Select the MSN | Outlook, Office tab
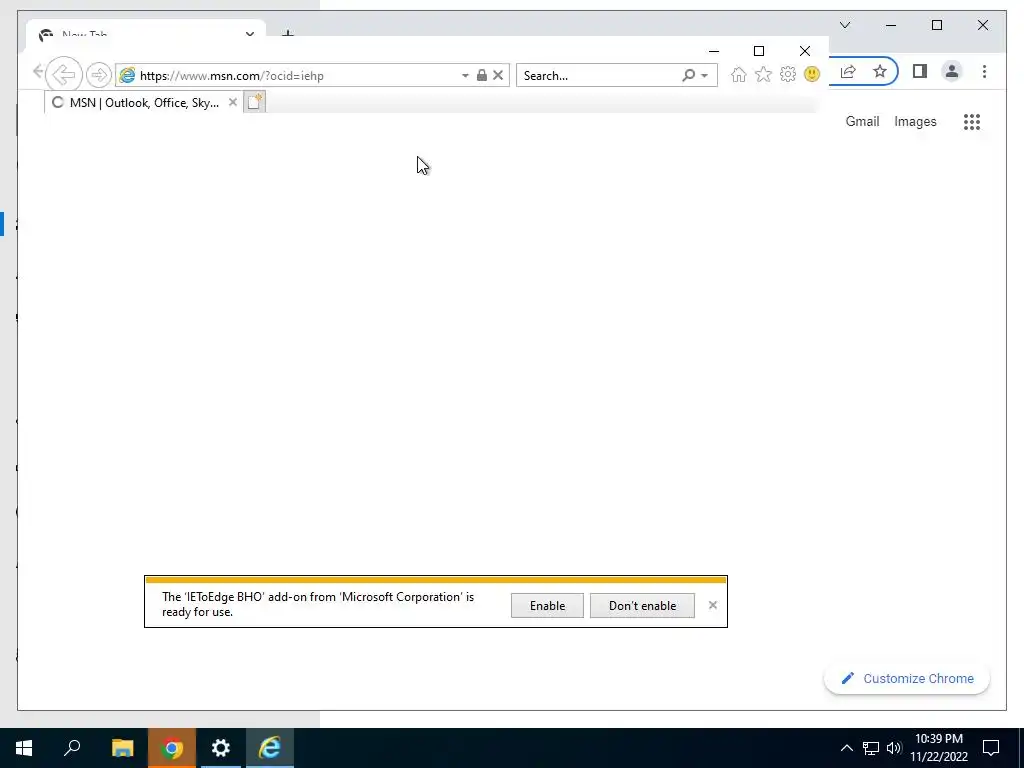Viewport: 1024px width, 768px height. (143, 103)
